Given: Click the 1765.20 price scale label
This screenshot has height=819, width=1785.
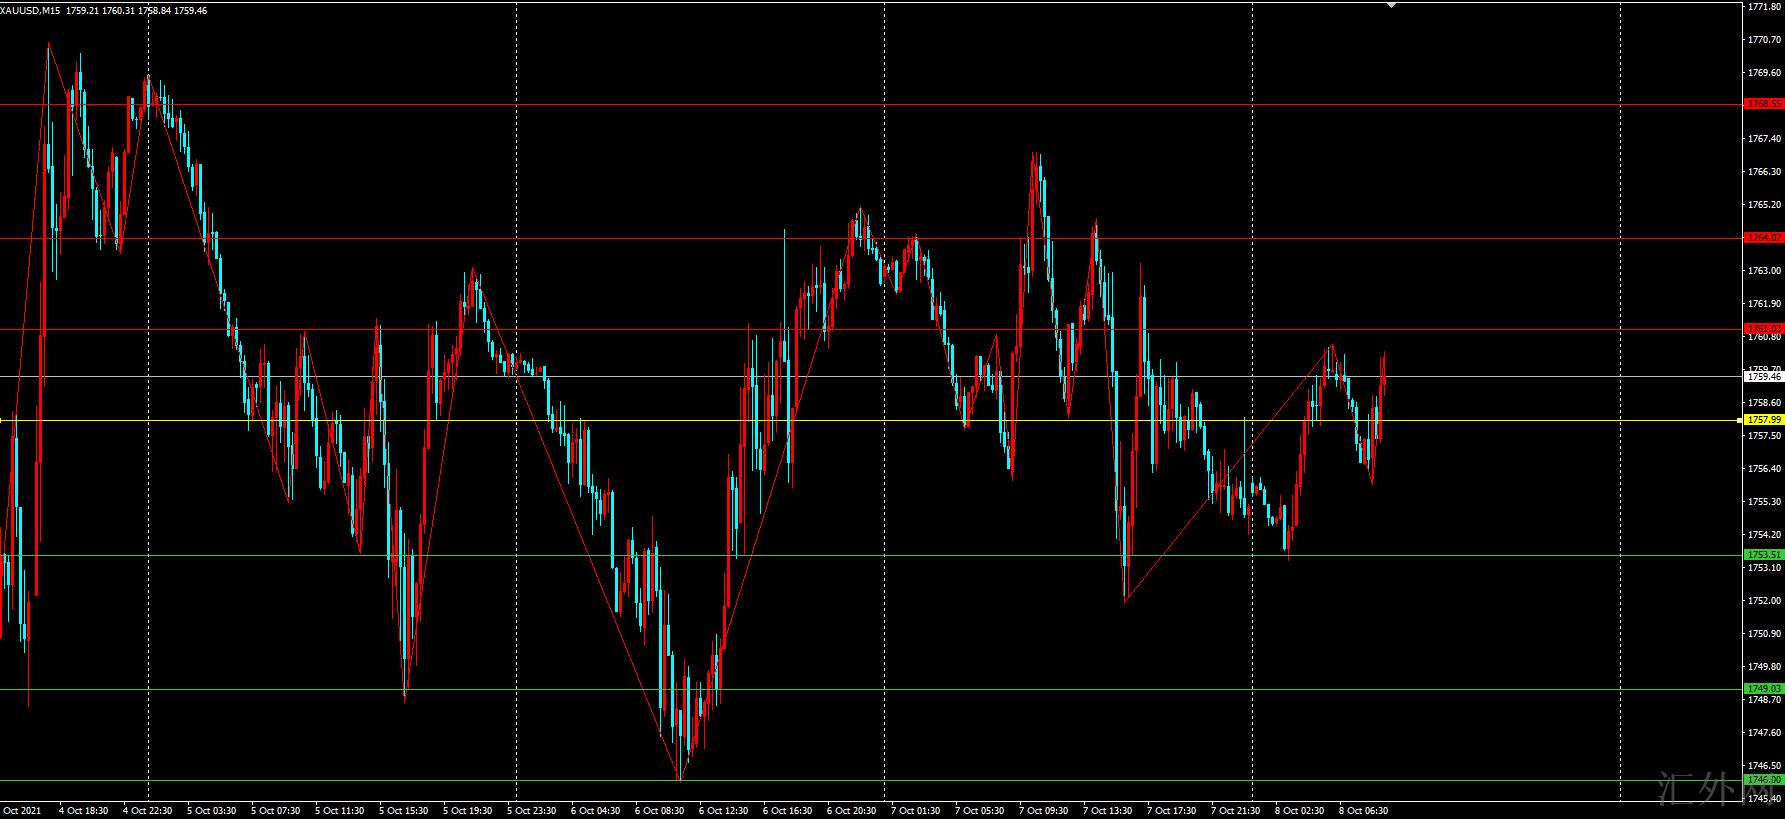Looking at the screenshot, I should [1763, 205].
